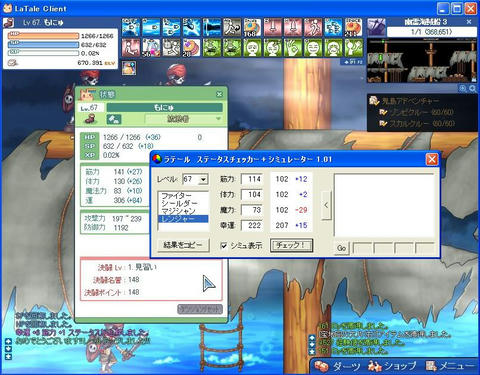Click the Go button

click(x=341, y=248)
